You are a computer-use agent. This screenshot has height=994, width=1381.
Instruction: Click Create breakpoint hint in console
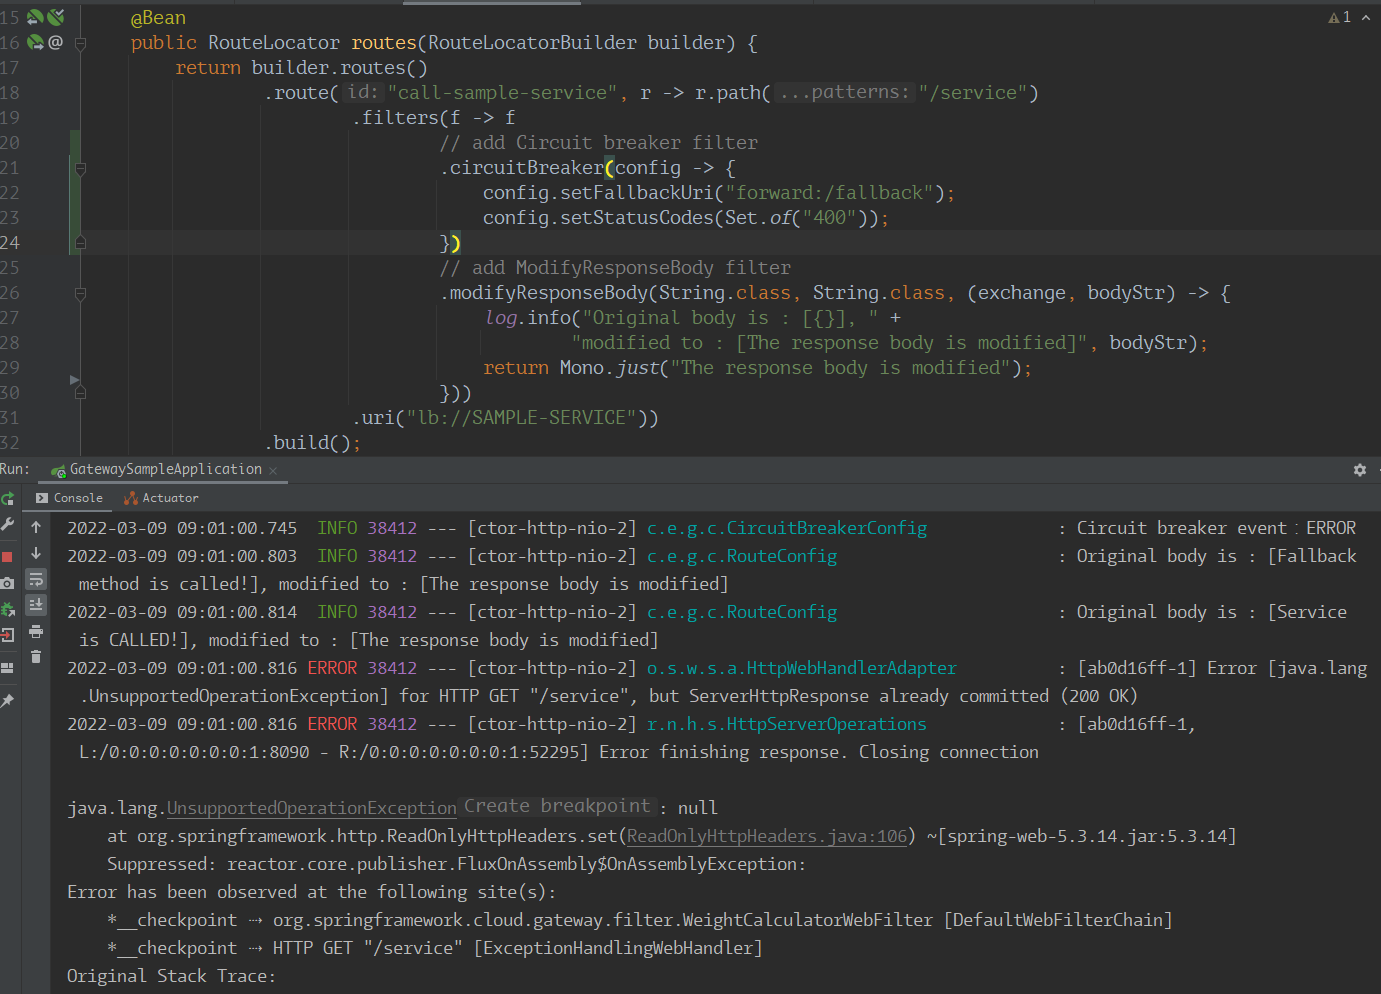point(557,806)
